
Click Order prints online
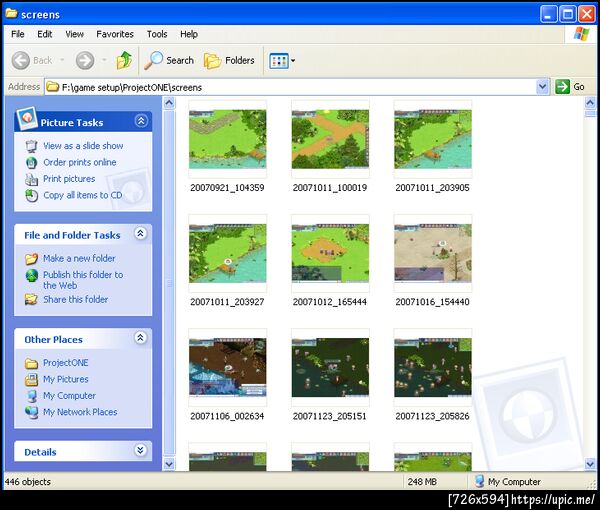[80, 162]
